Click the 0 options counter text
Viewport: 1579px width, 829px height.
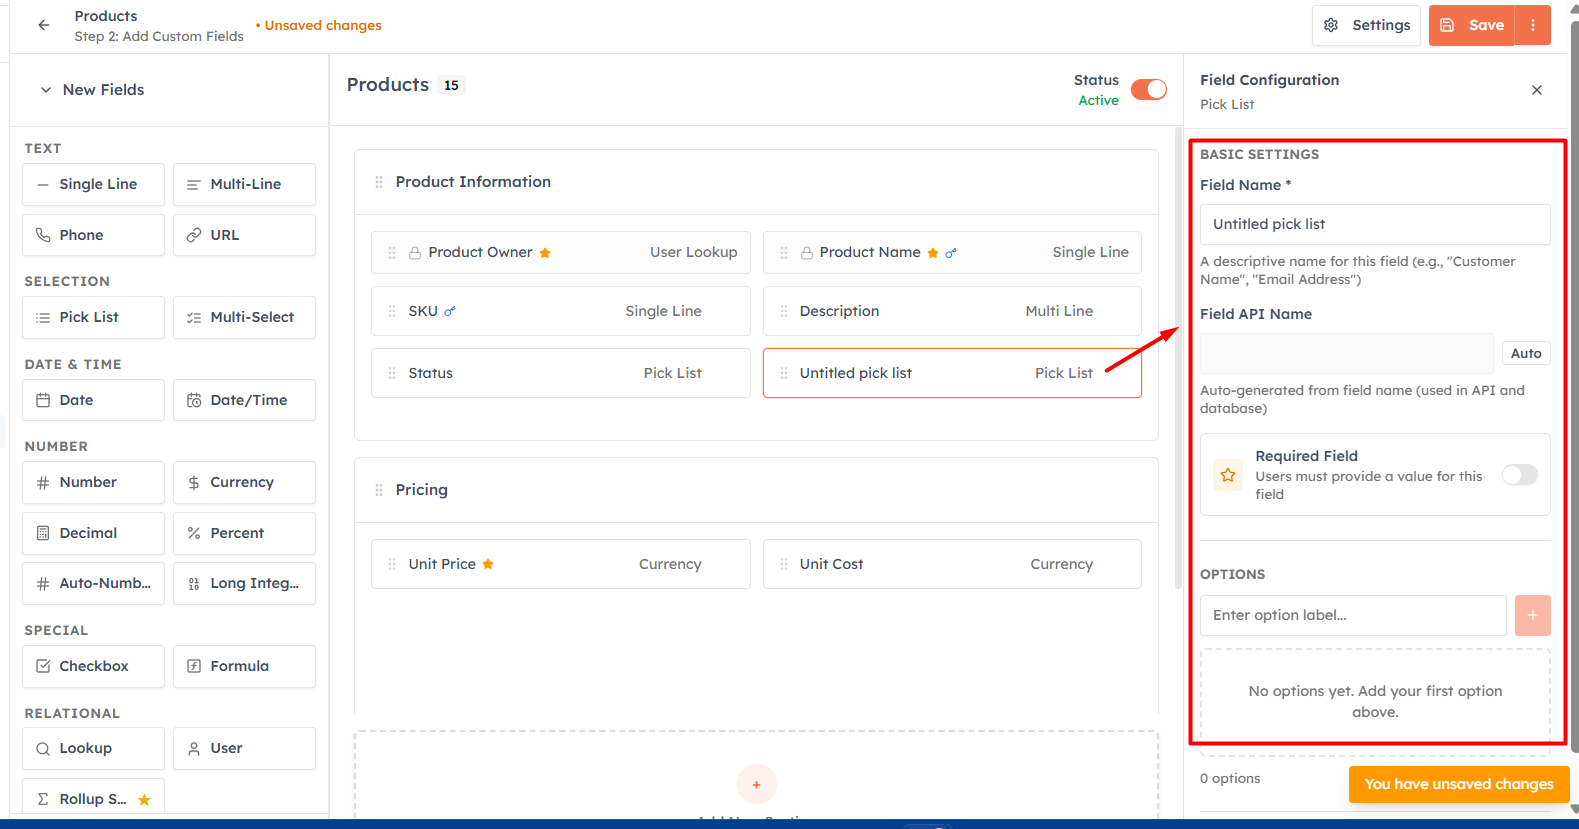click(1230, 778)
